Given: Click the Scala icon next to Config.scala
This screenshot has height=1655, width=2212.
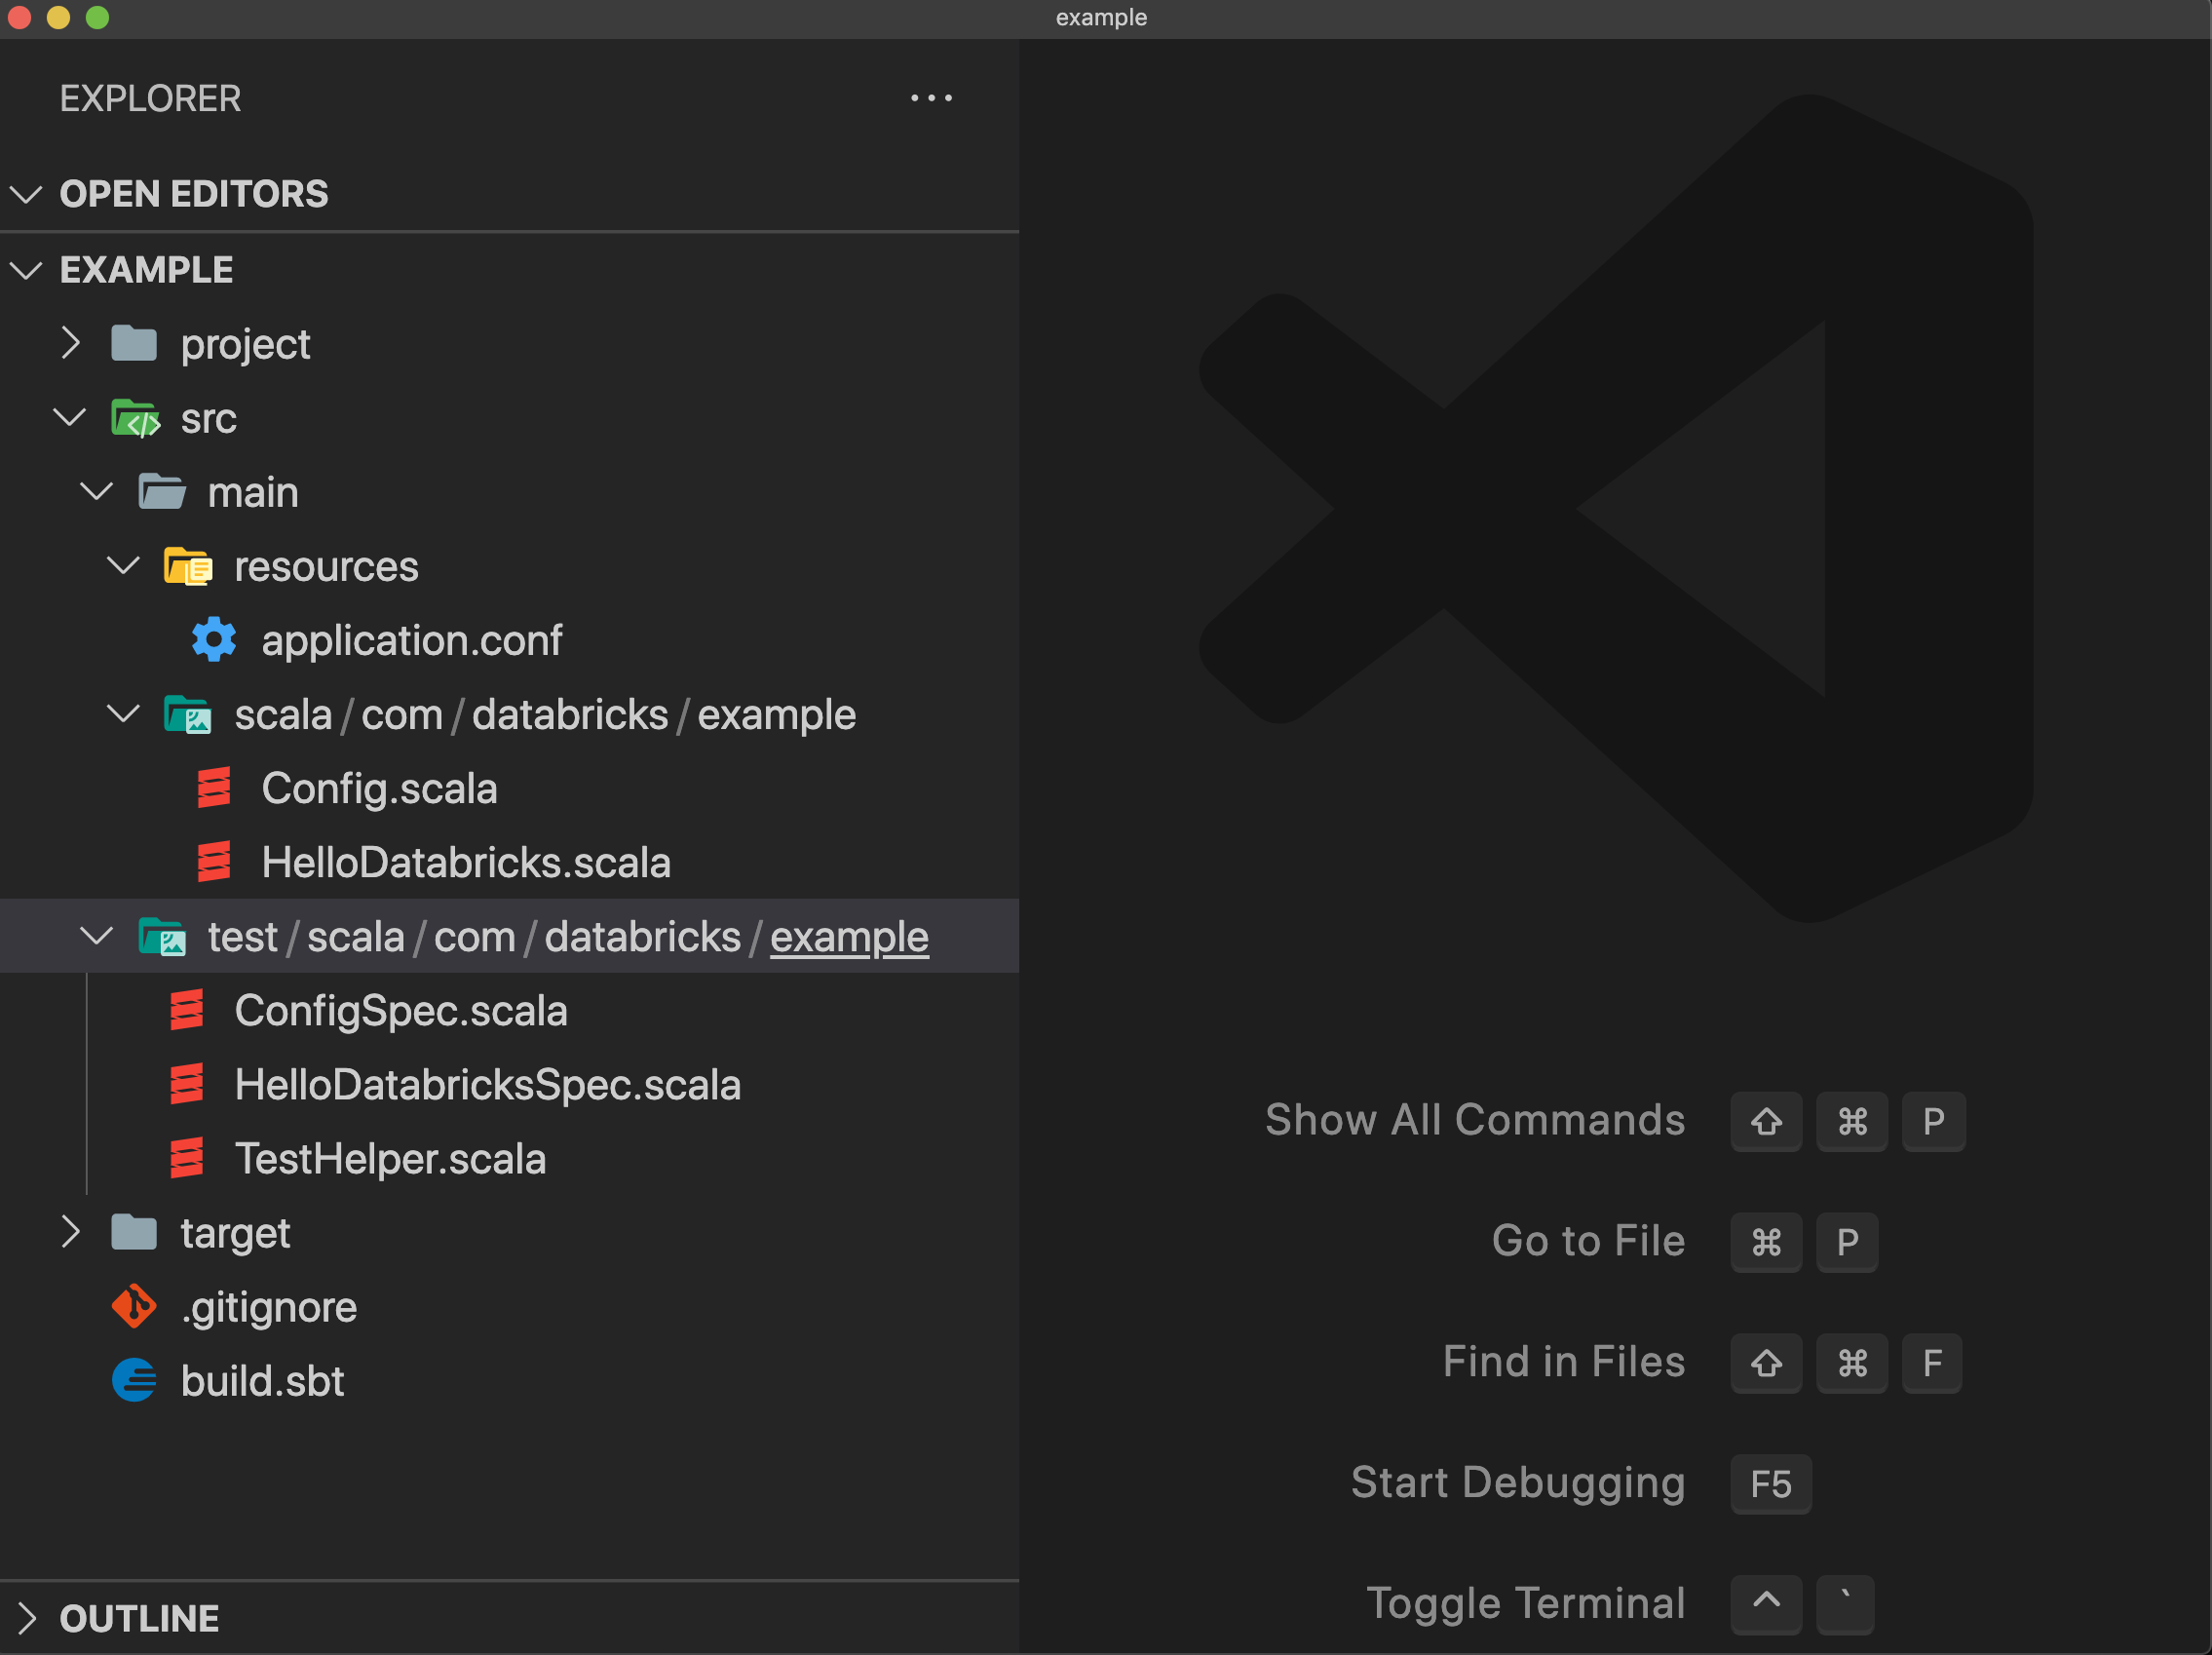Looking at the screenshot, I should coord(213,788).
